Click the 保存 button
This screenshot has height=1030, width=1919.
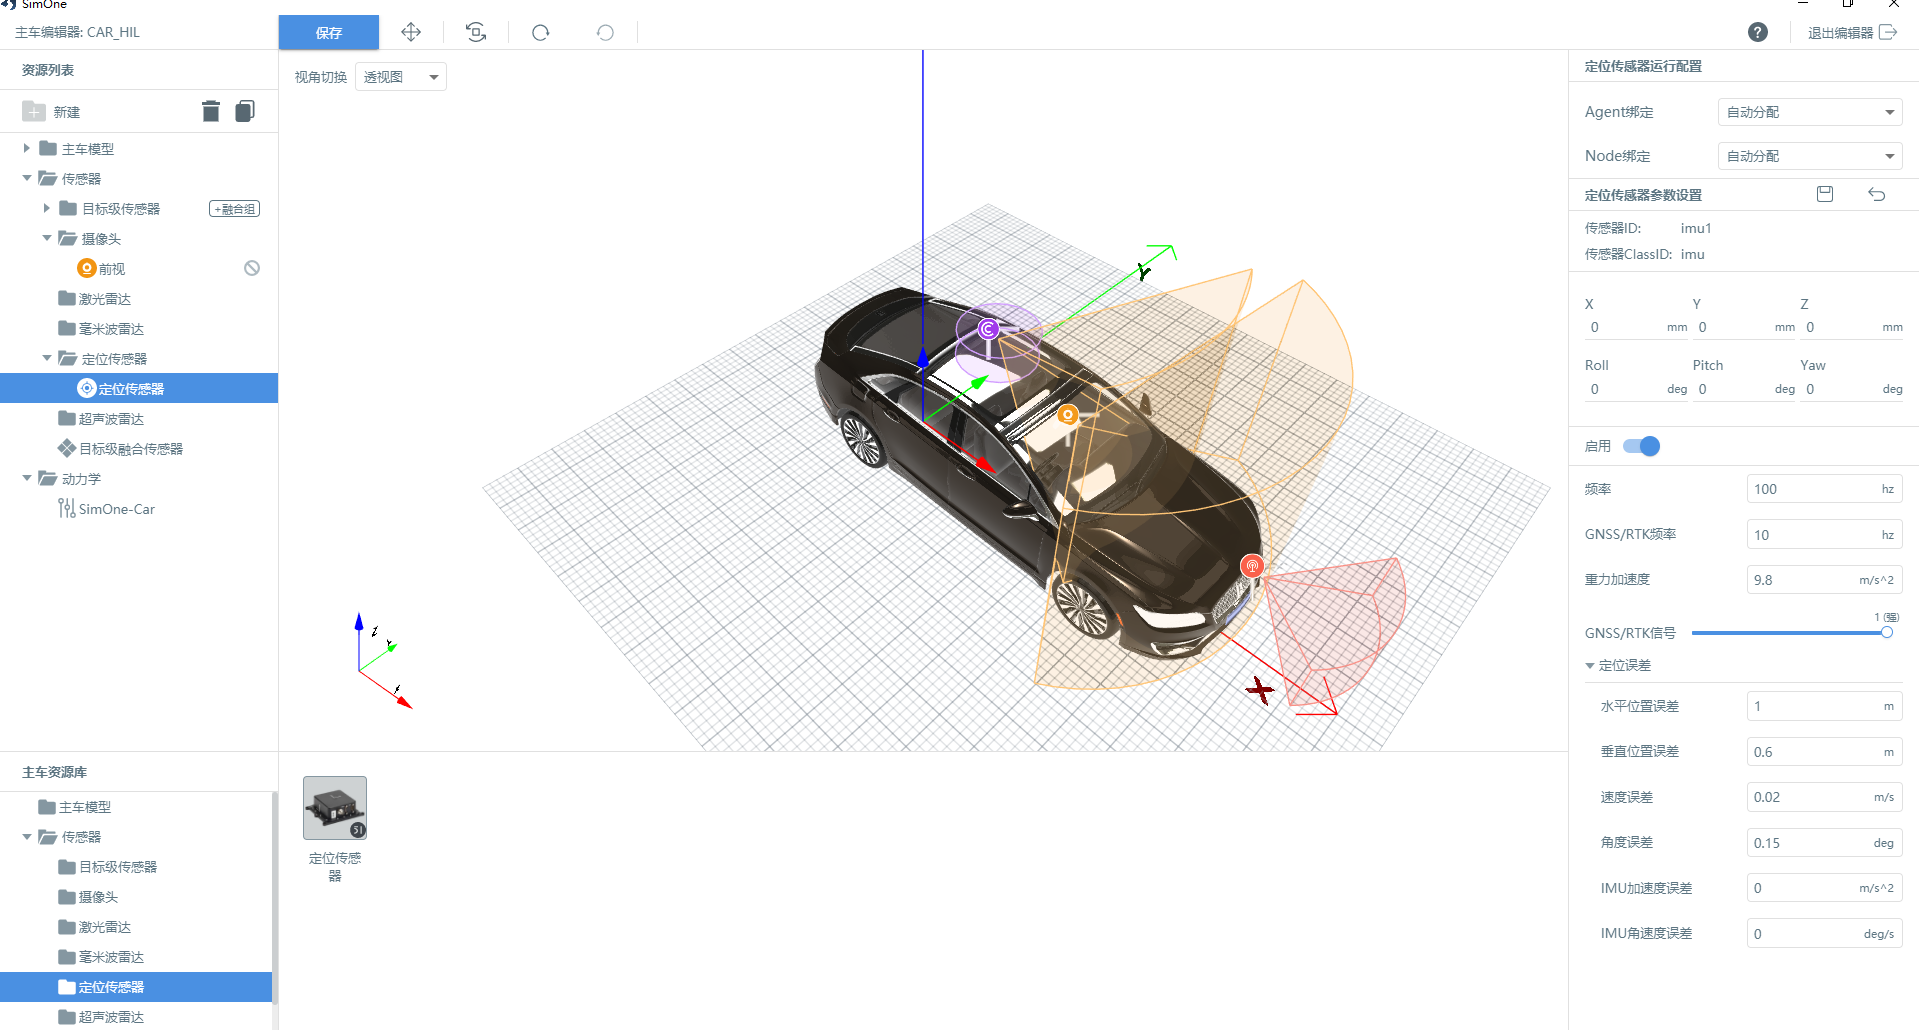pos(329,32)
